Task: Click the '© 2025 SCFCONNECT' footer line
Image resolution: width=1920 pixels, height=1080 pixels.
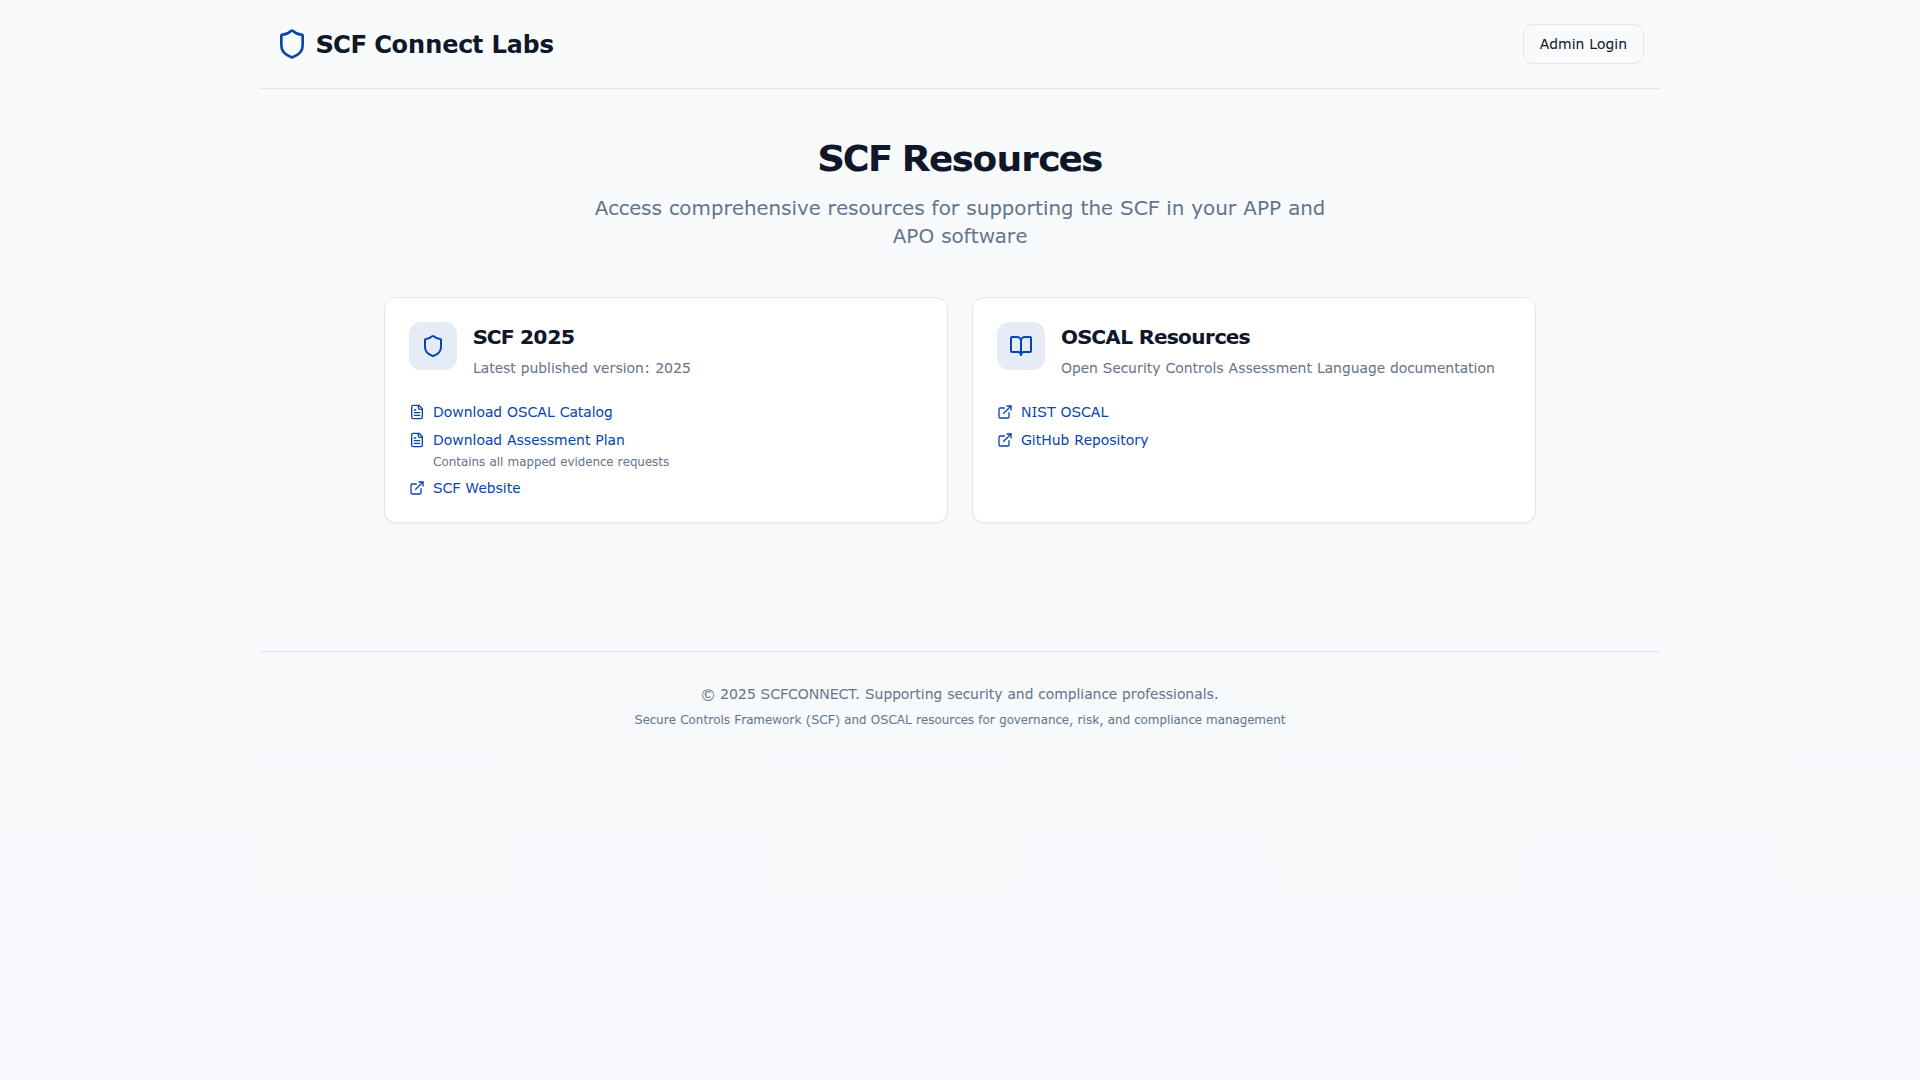Action: click(960, 694)
